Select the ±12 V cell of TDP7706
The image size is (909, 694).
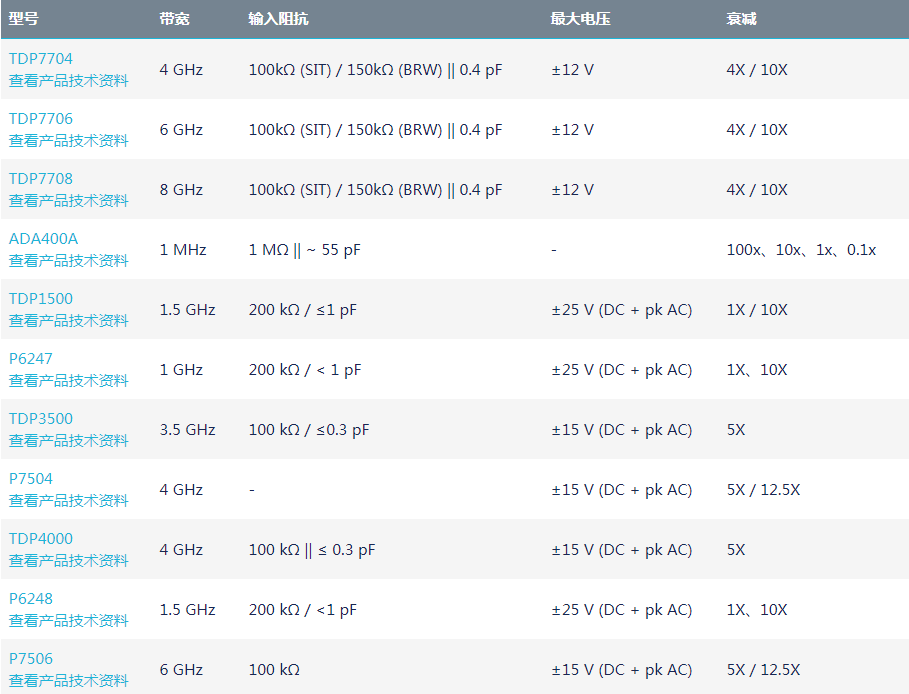coord(573,130)
